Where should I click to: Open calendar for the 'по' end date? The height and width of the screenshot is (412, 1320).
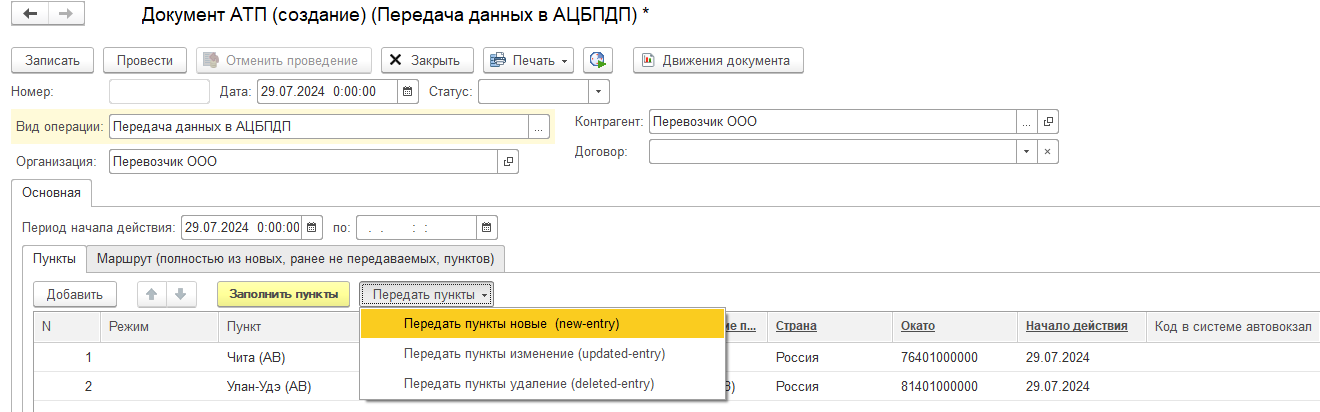(486, 227)
